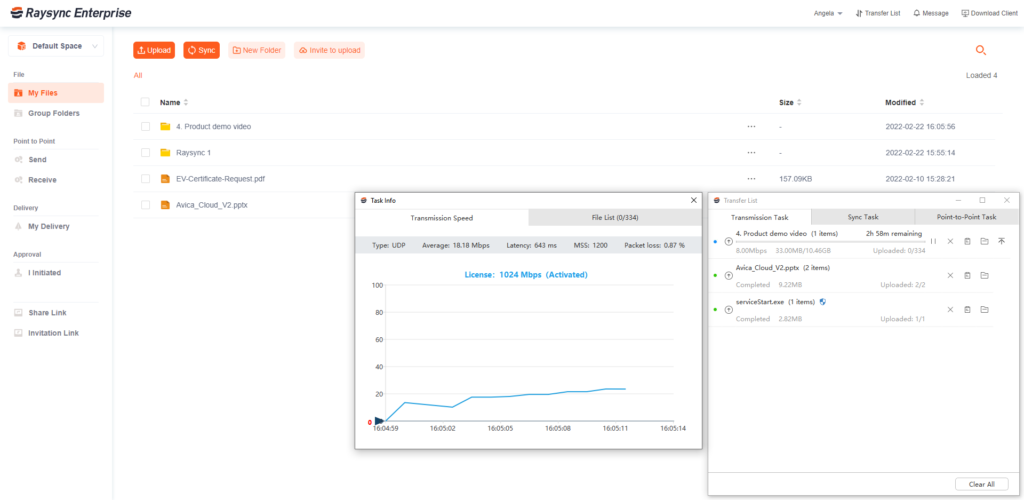
Task: Switch to the Sync Task tab
Action: point(862,217)
